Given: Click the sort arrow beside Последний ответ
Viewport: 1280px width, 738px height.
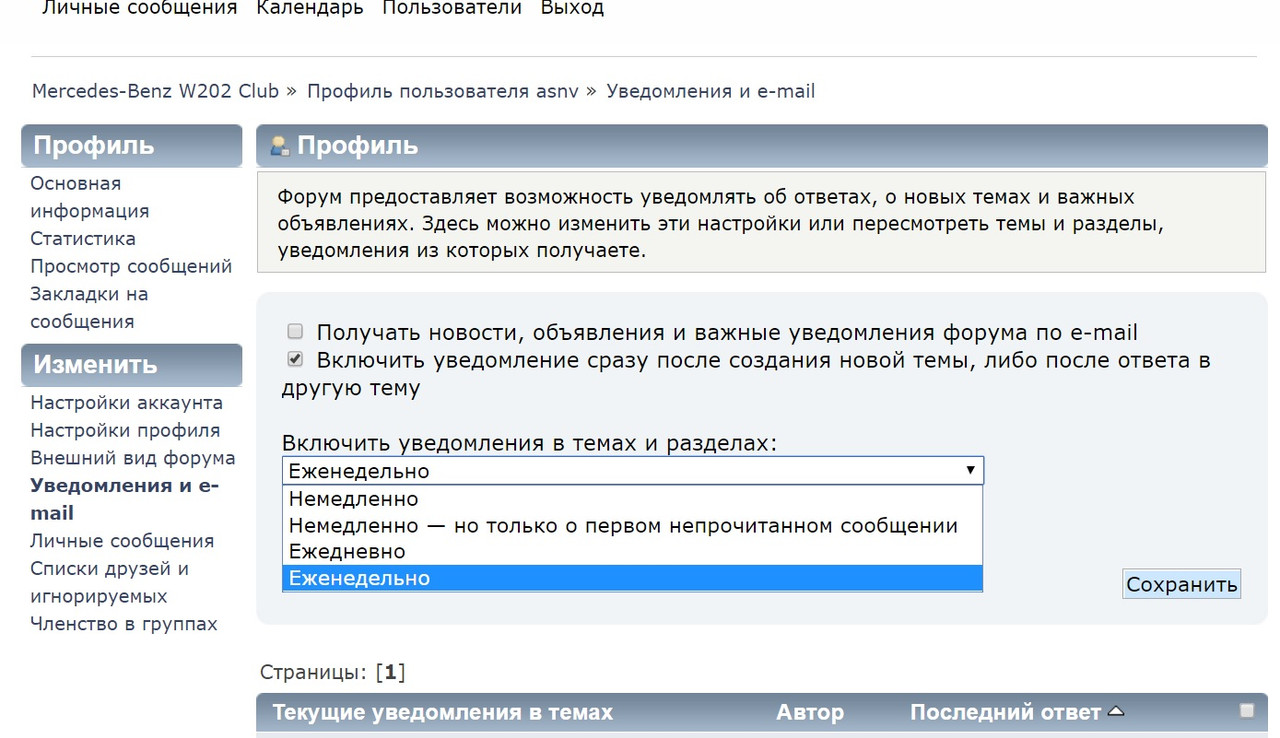Looking at the screenshot, I should (1116, 713).
